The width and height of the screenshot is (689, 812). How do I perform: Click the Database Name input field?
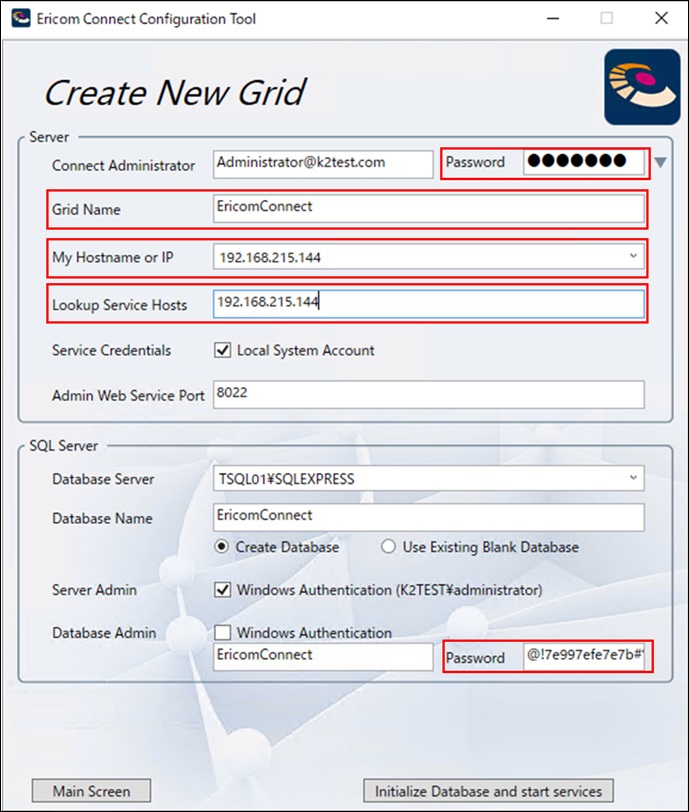point(428,517)
